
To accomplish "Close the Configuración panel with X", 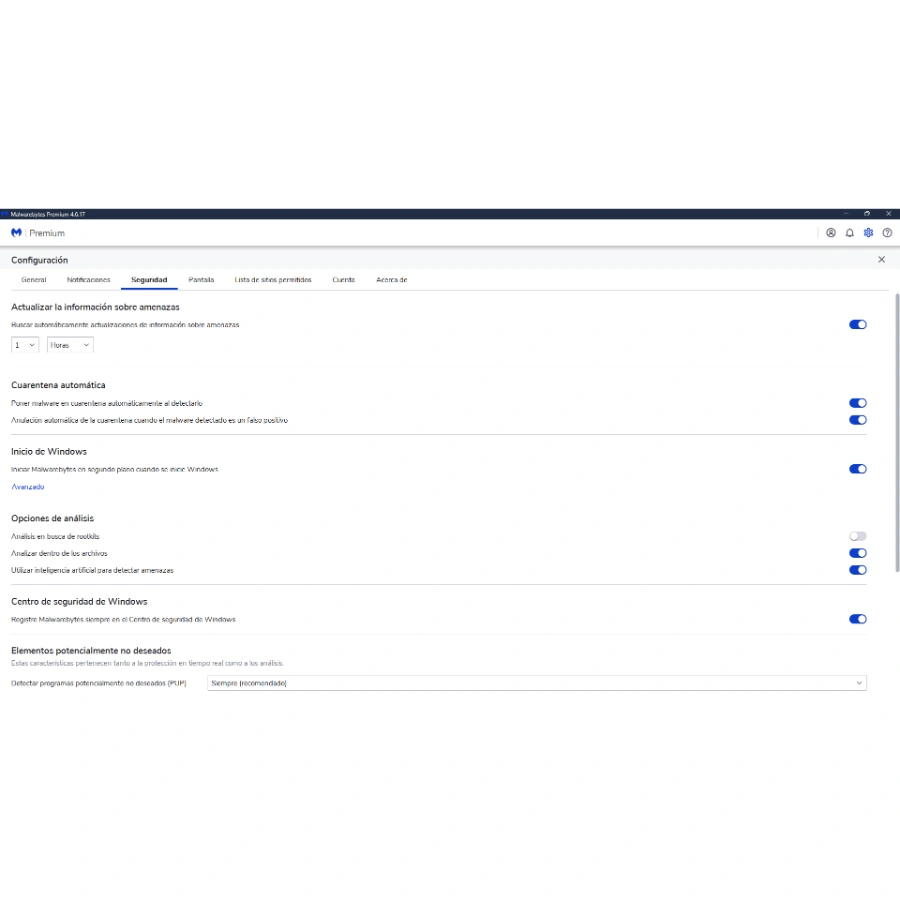I will pos(881,260).
